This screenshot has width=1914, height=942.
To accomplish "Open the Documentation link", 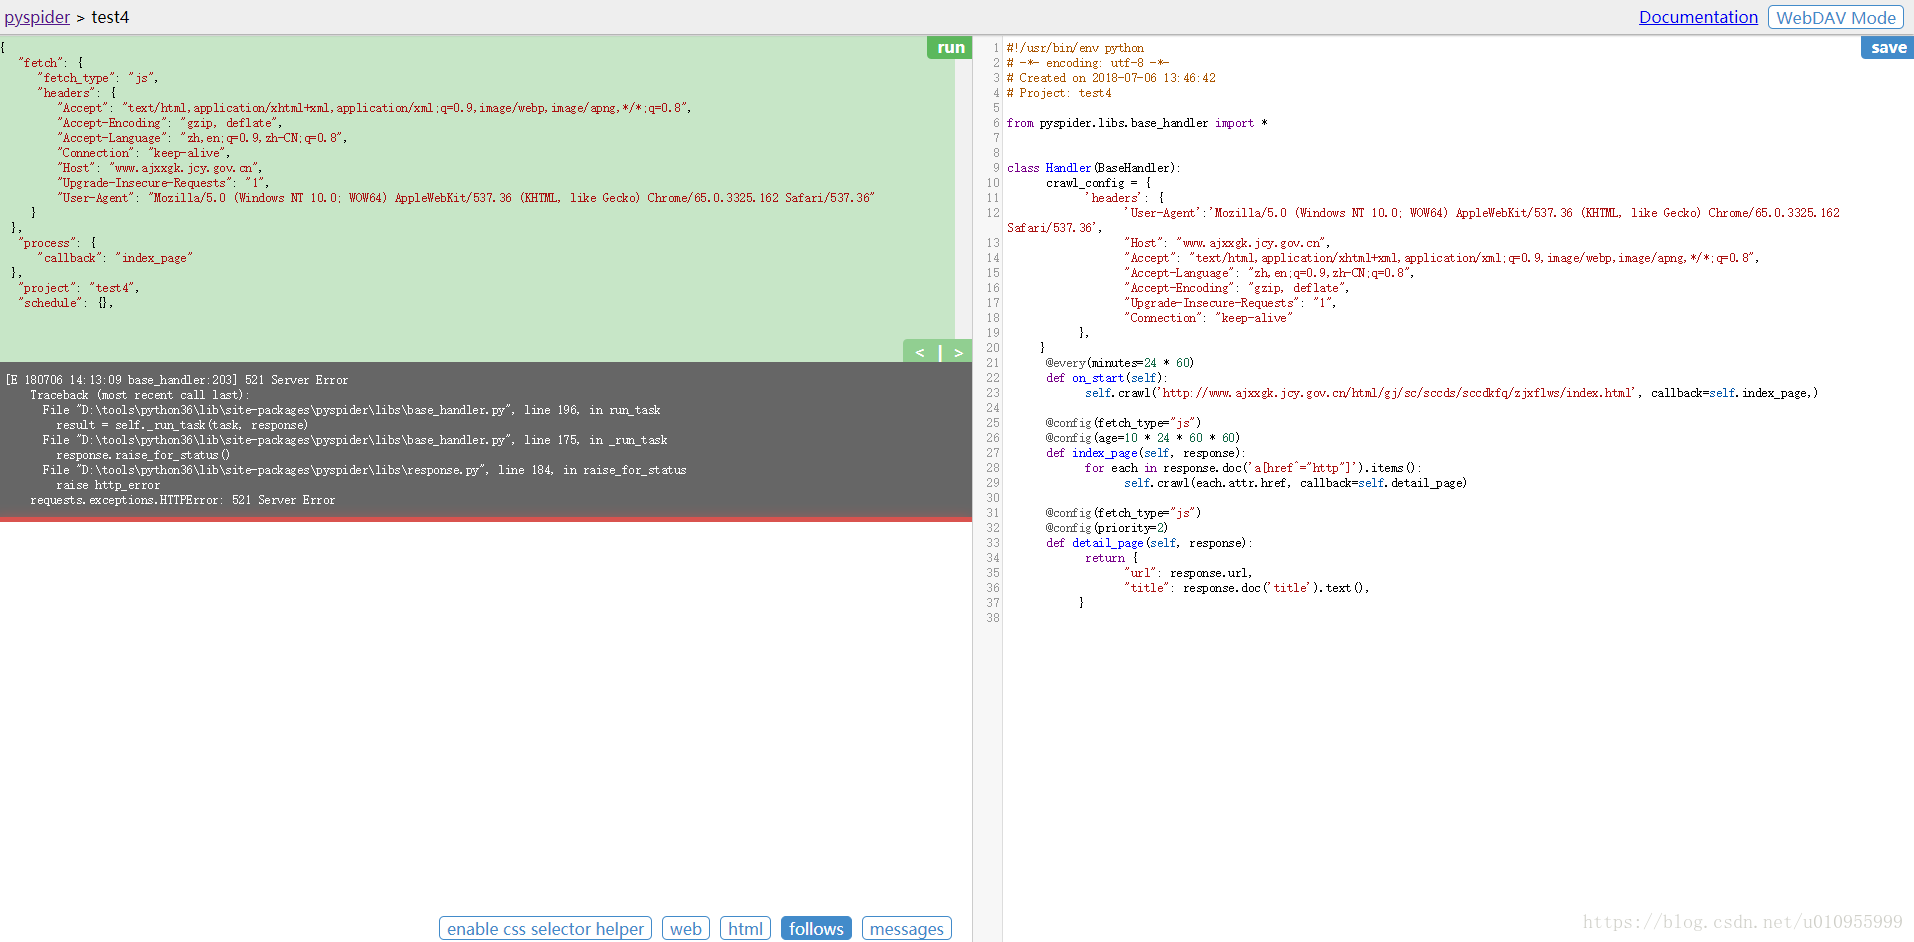I will (x=1698, y=17).
